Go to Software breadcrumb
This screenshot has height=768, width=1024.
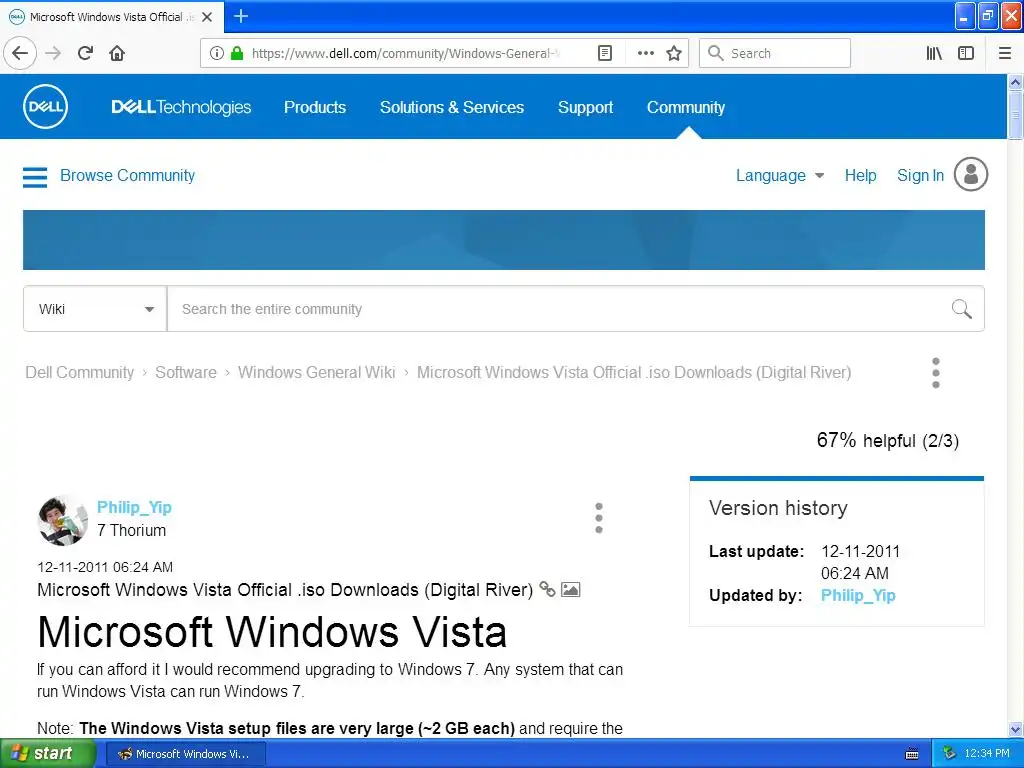(185, 372)
